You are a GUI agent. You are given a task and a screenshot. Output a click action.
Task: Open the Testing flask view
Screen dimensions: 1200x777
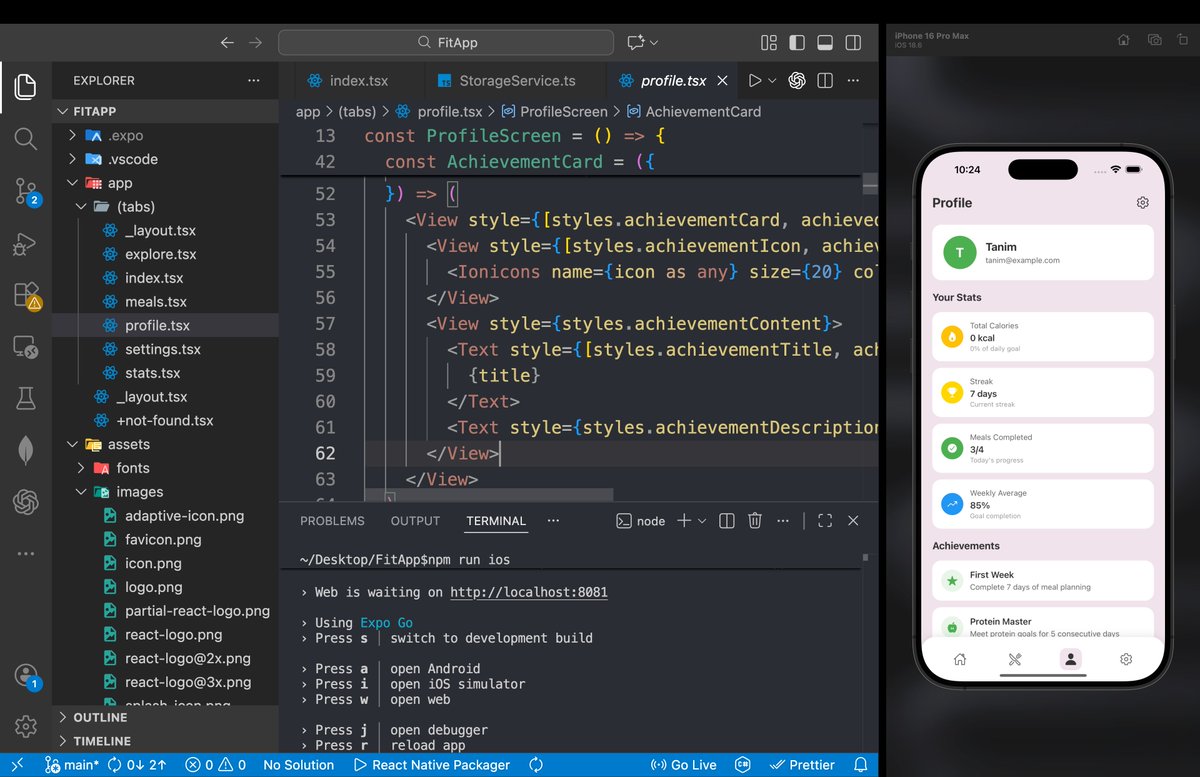tap(26, 399)
